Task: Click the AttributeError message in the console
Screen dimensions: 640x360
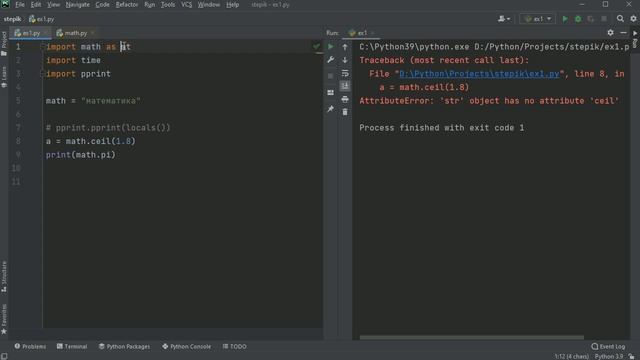Action: 489,101
